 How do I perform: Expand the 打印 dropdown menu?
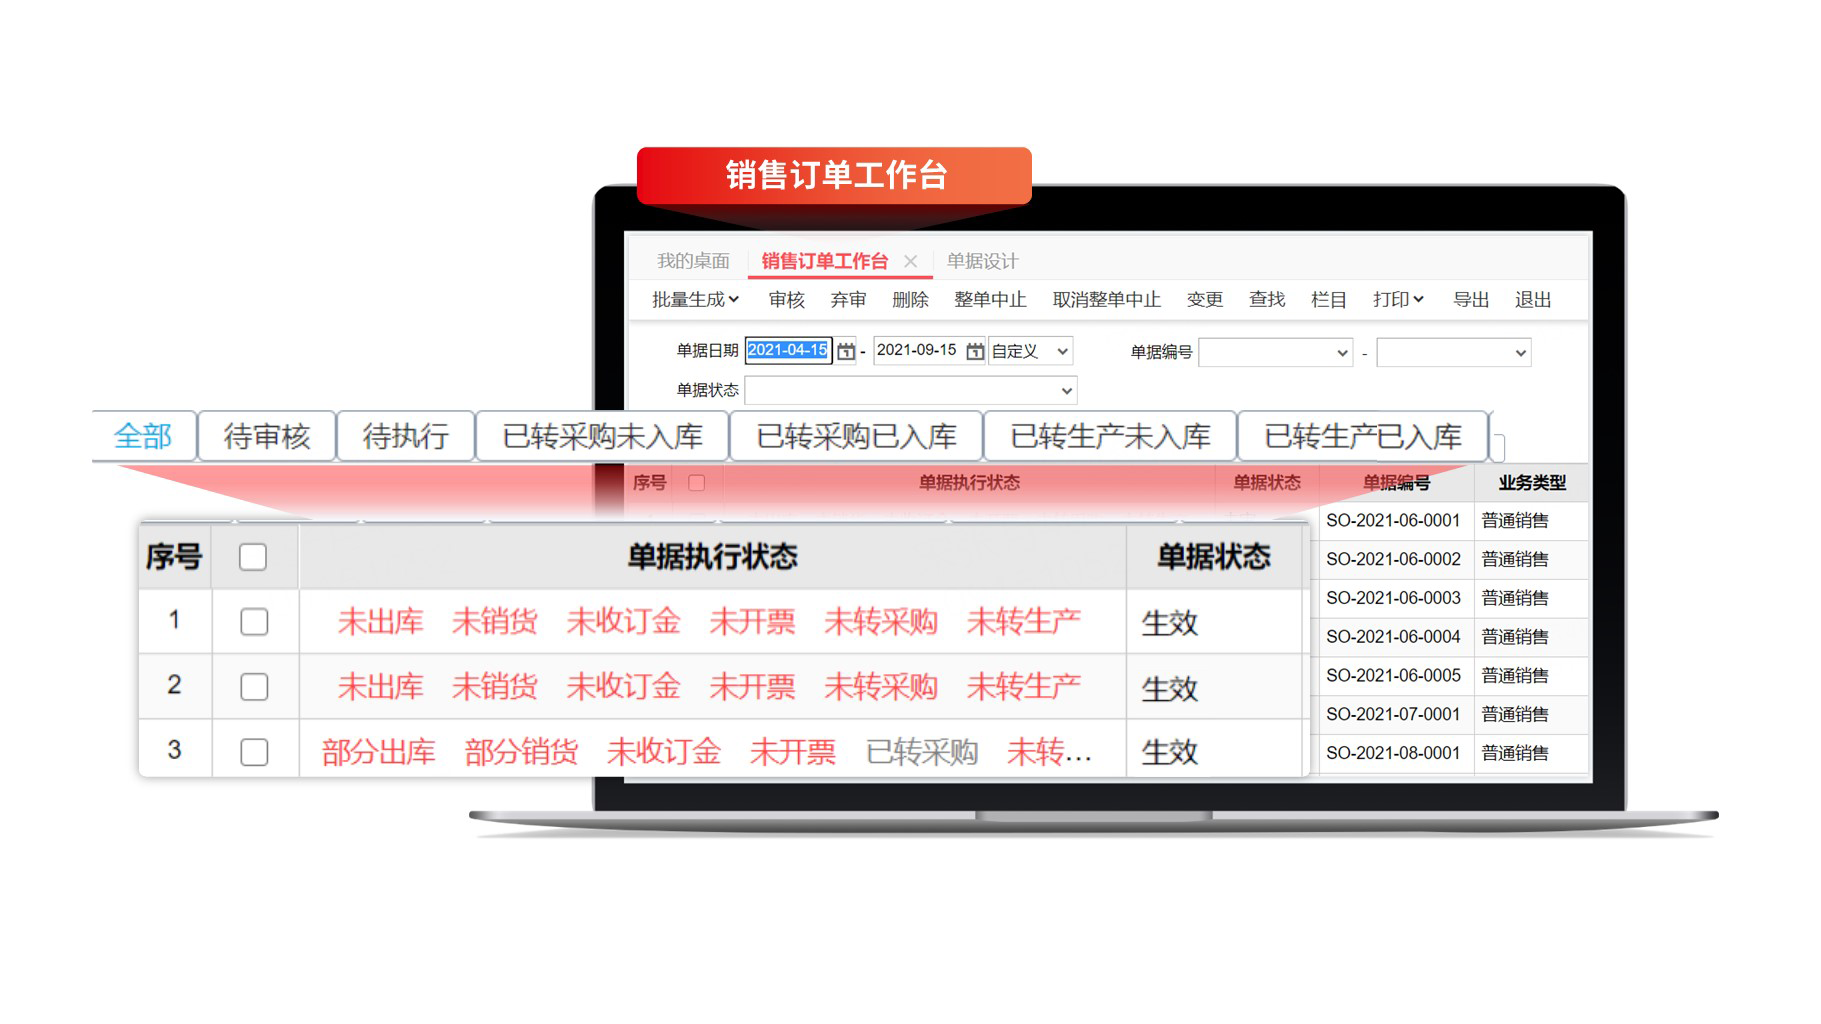click(x=1398, y=299)
